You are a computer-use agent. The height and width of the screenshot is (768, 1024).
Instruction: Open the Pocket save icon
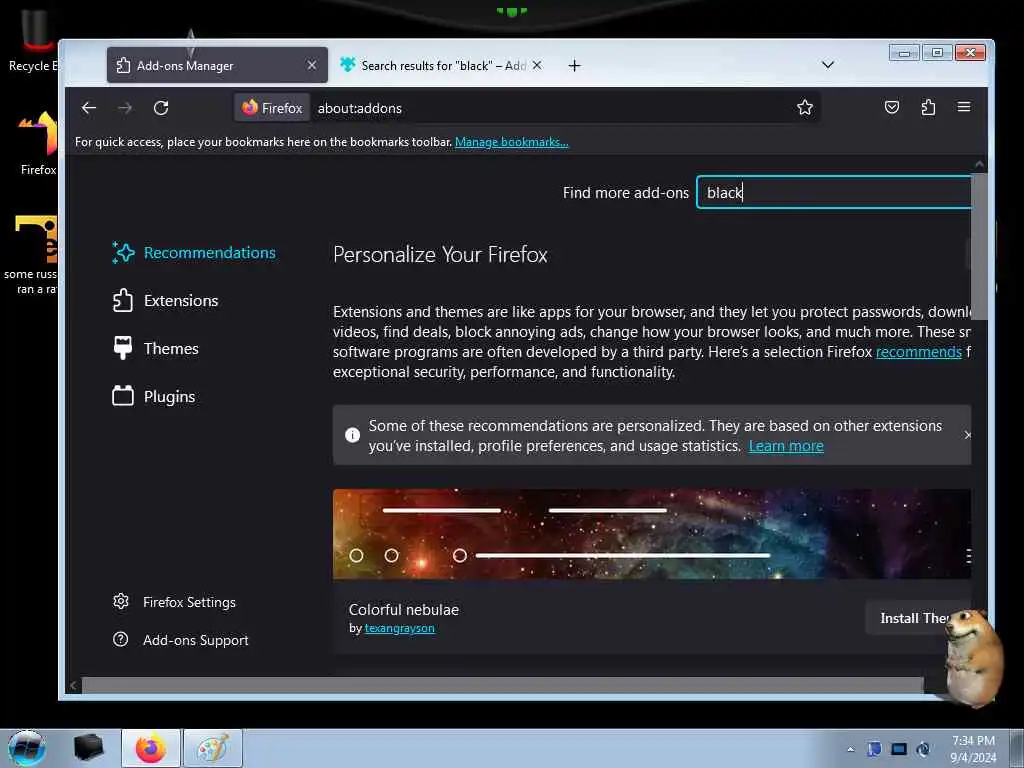pos(891,107)
